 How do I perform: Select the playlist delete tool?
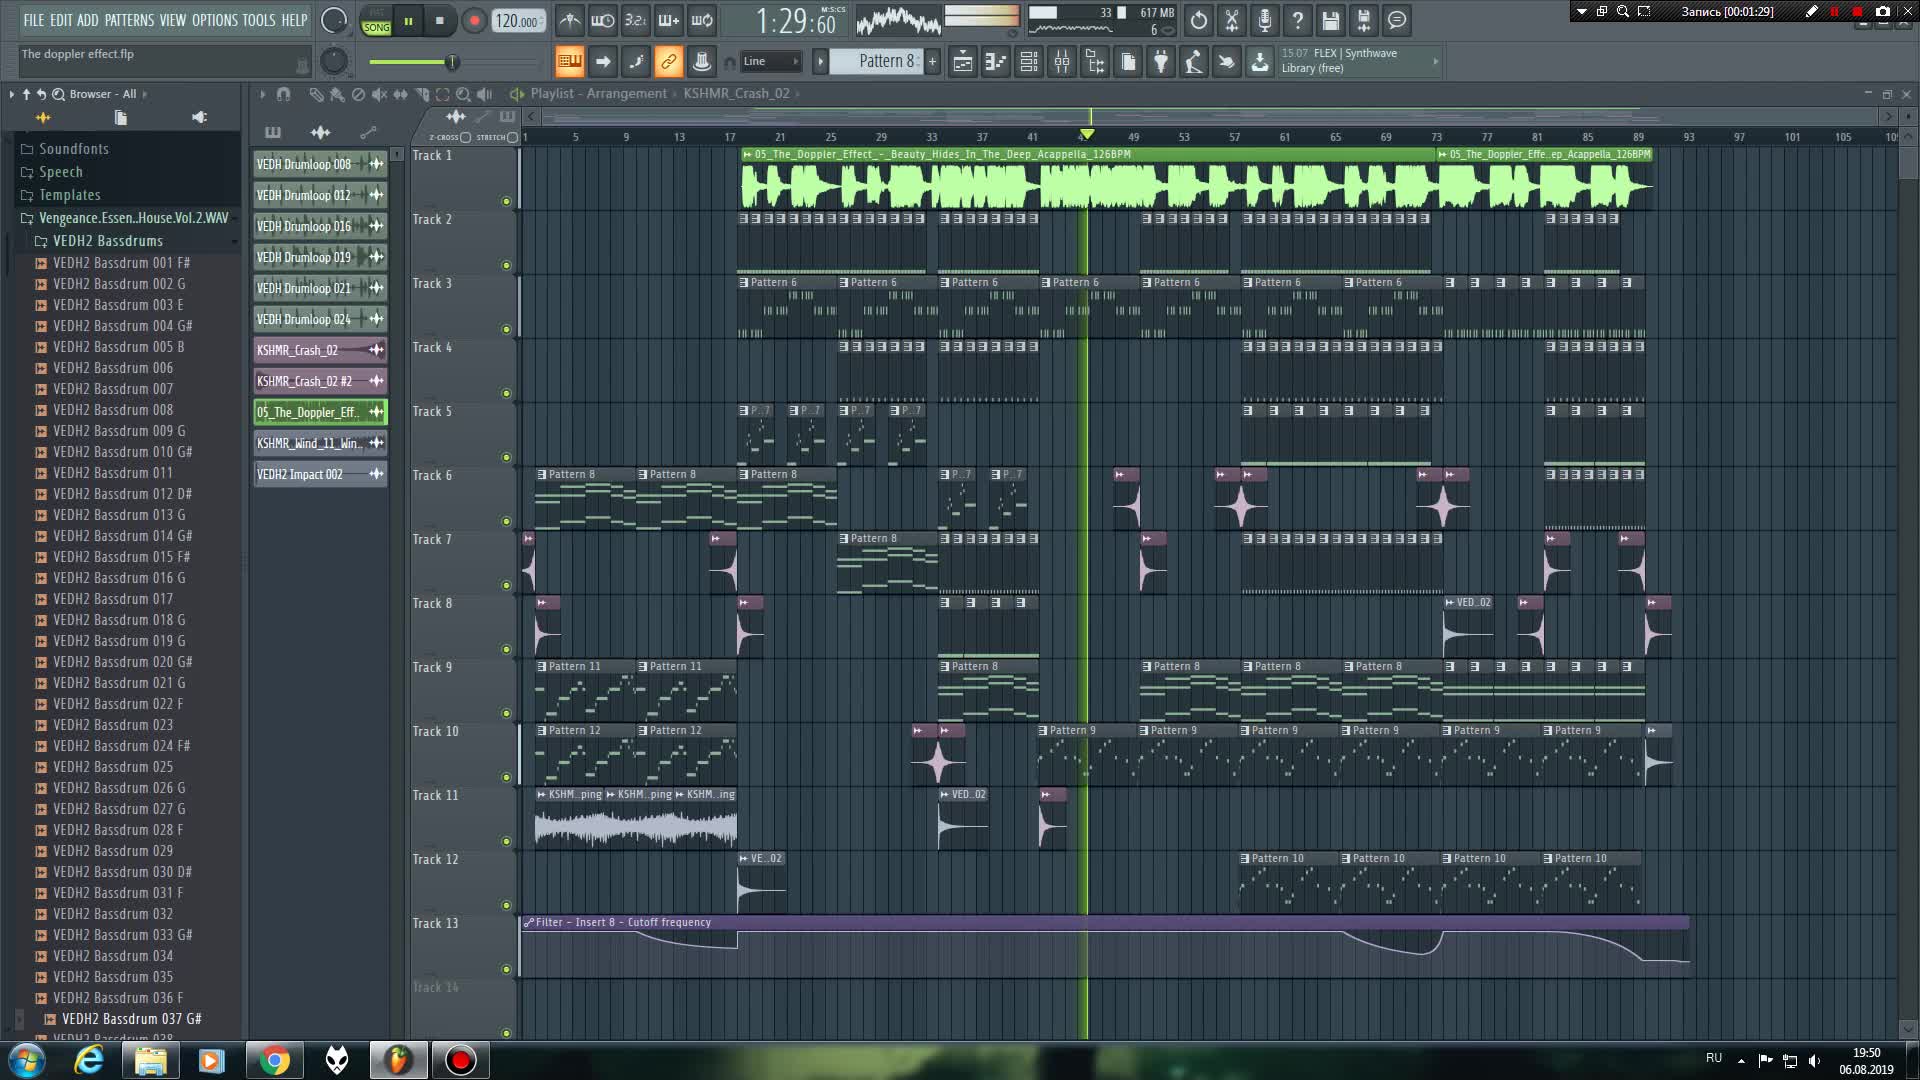[x=358, y=94]
